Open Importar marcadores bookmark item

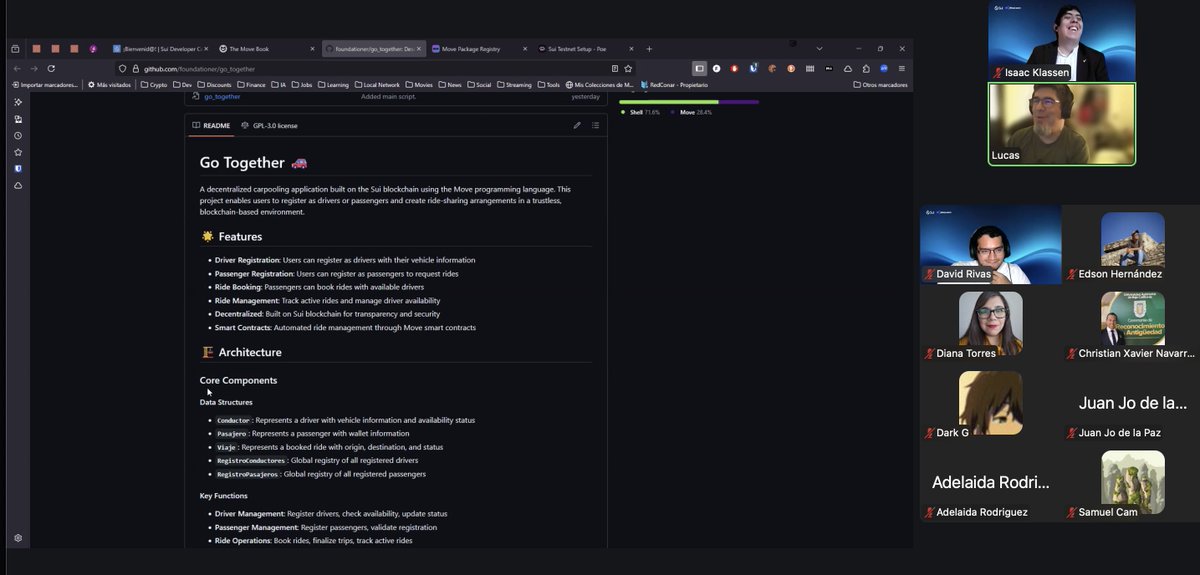[x=44, y=85]
